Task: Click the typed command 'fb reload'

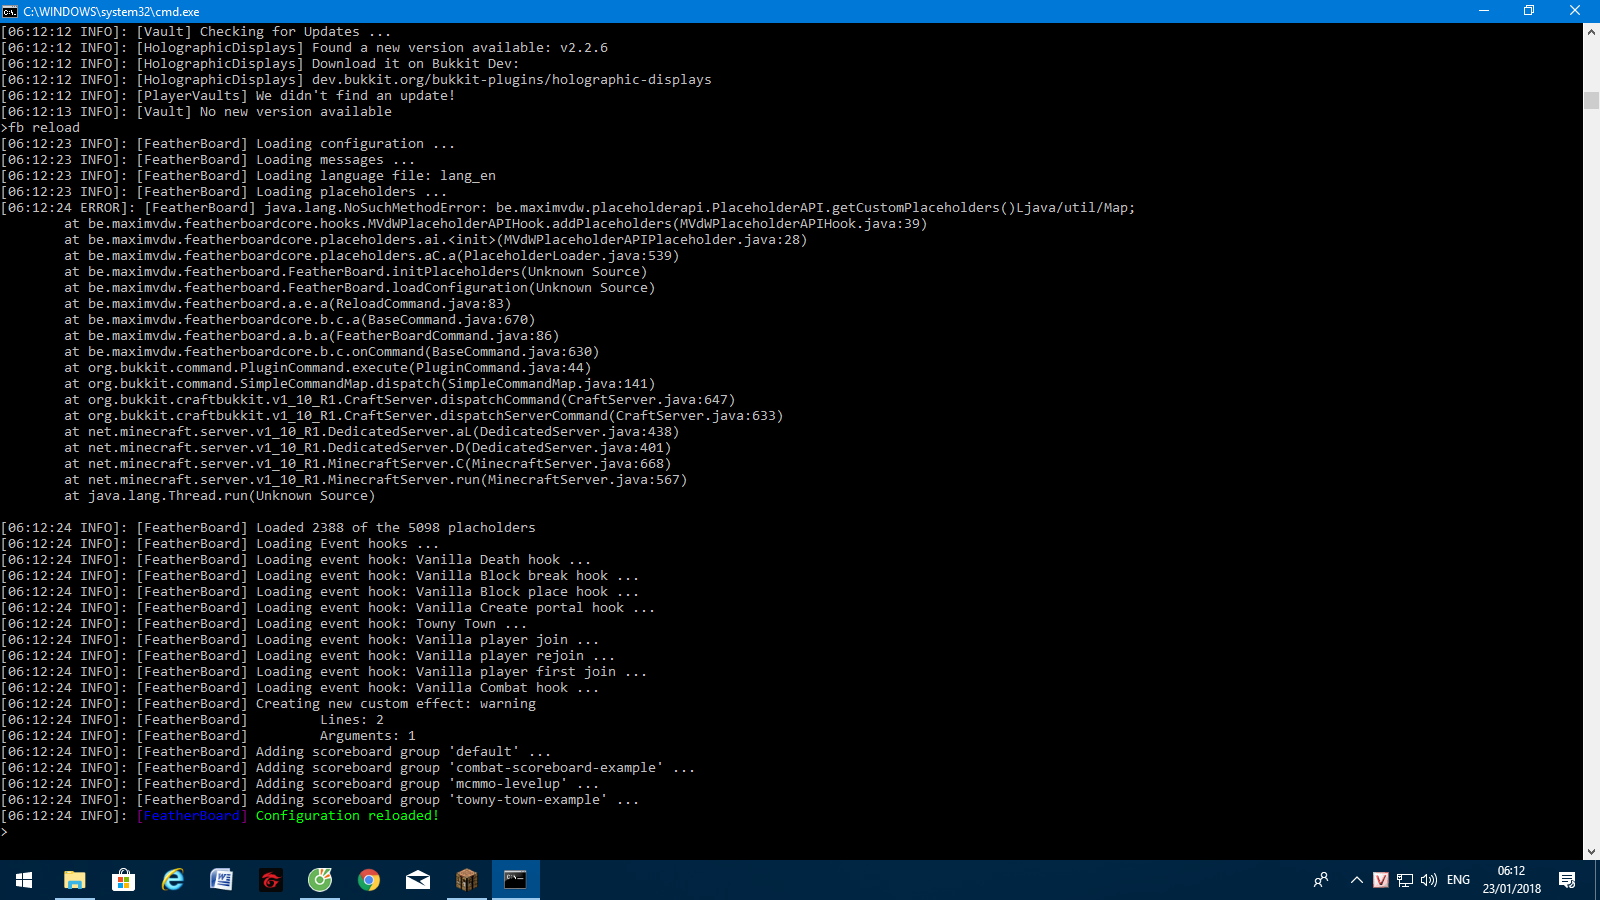Action: pyautogui.click(x=44, y=128)
